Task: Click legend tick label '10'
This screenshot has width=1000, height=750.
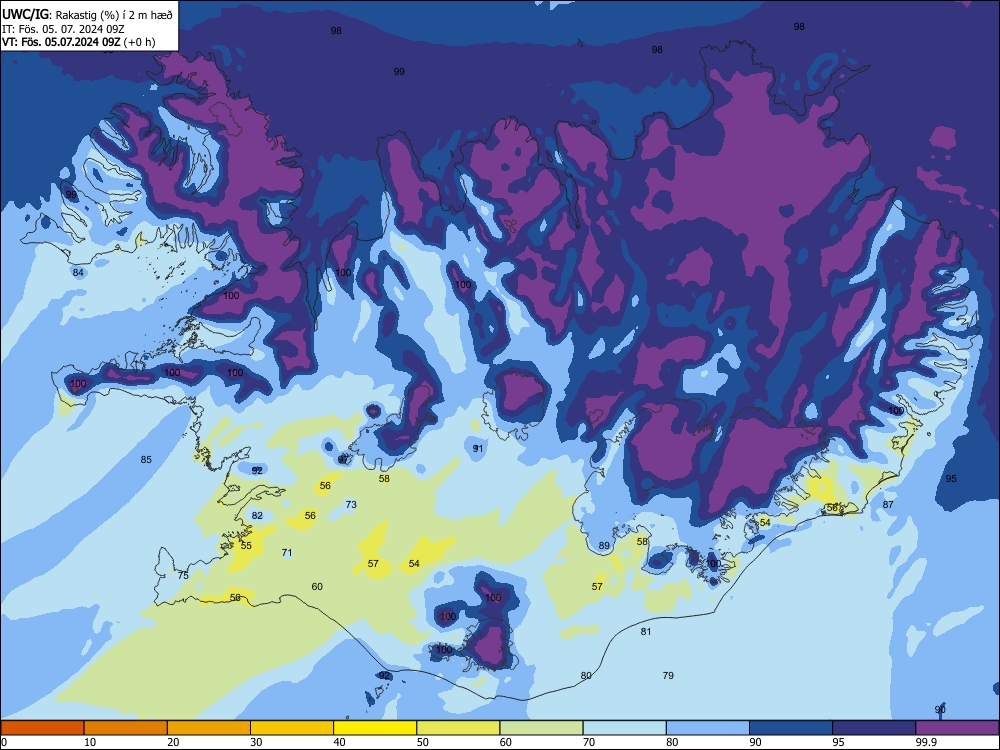Action: click(x=90, y=742)
